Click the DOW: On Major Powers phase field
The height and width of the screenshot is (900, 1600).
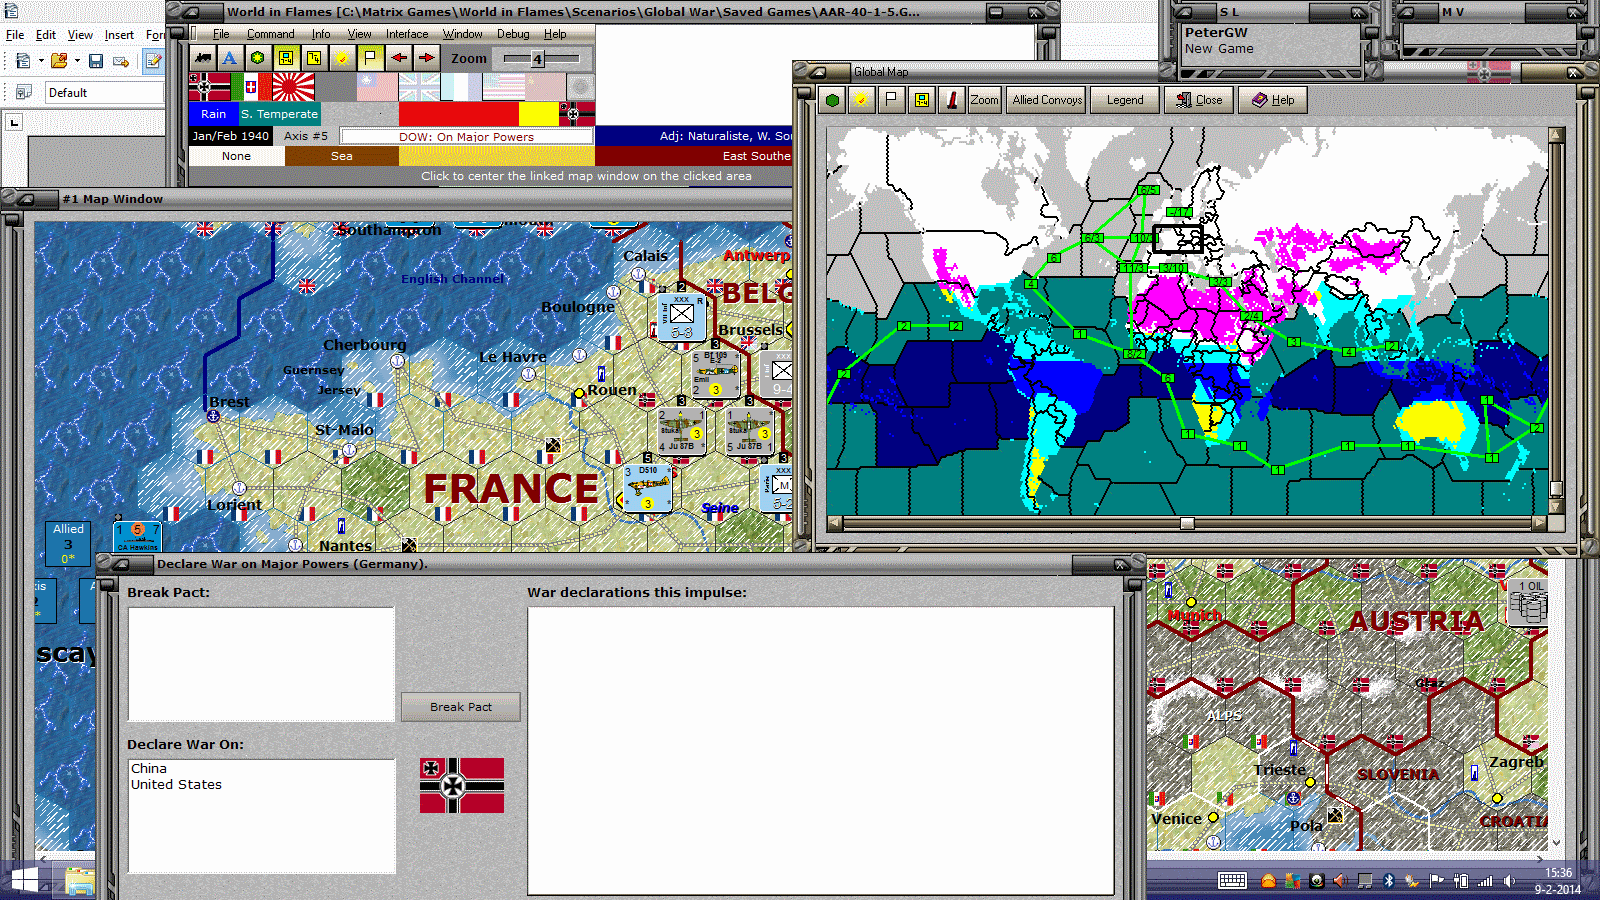click(466, 136)
